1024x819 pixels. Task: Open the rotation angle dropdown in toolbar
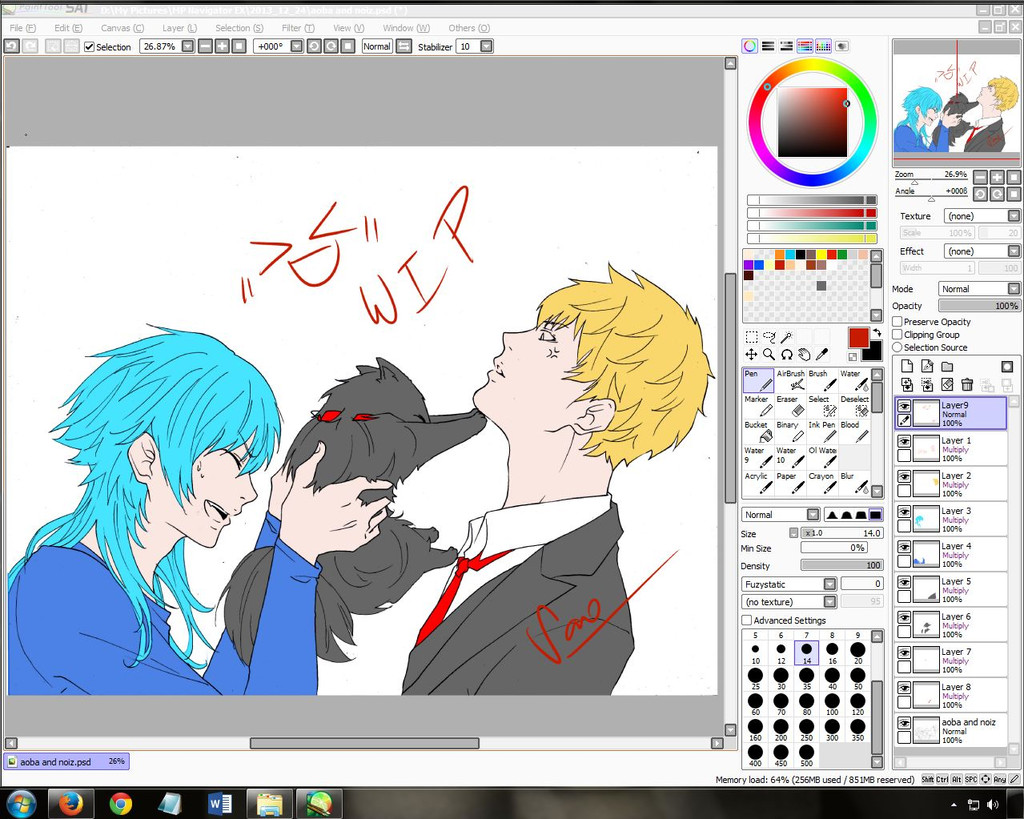pyautogui.click(x=296, y=46)
